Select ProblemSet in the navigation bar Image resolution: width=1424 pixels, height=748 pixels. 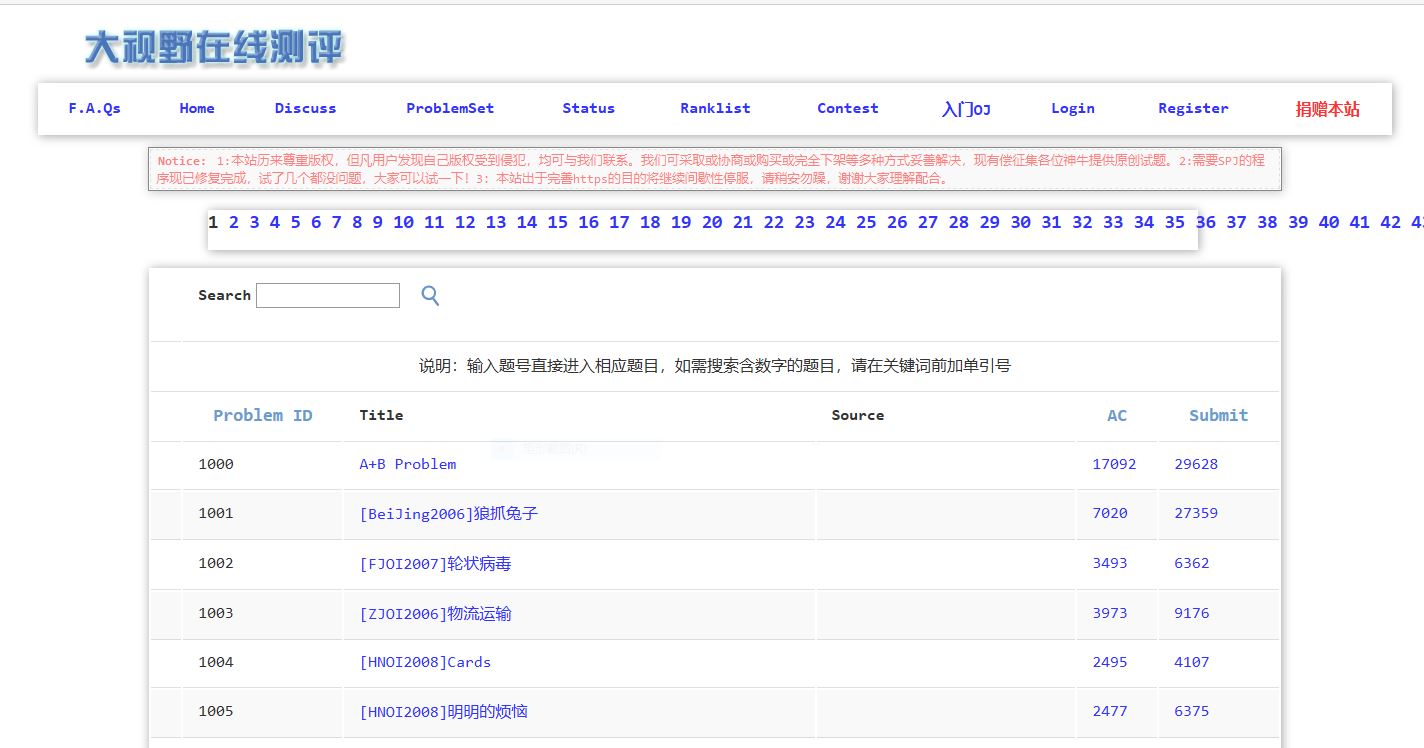(x=450, y=108)
